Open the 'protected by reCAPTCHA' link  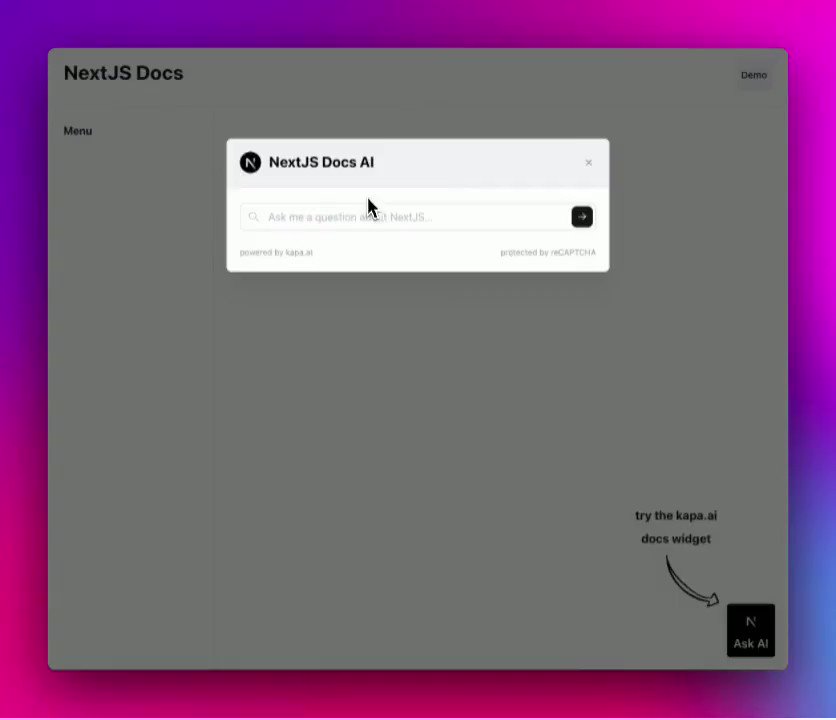pyautogui.click(x=548, y=252)
